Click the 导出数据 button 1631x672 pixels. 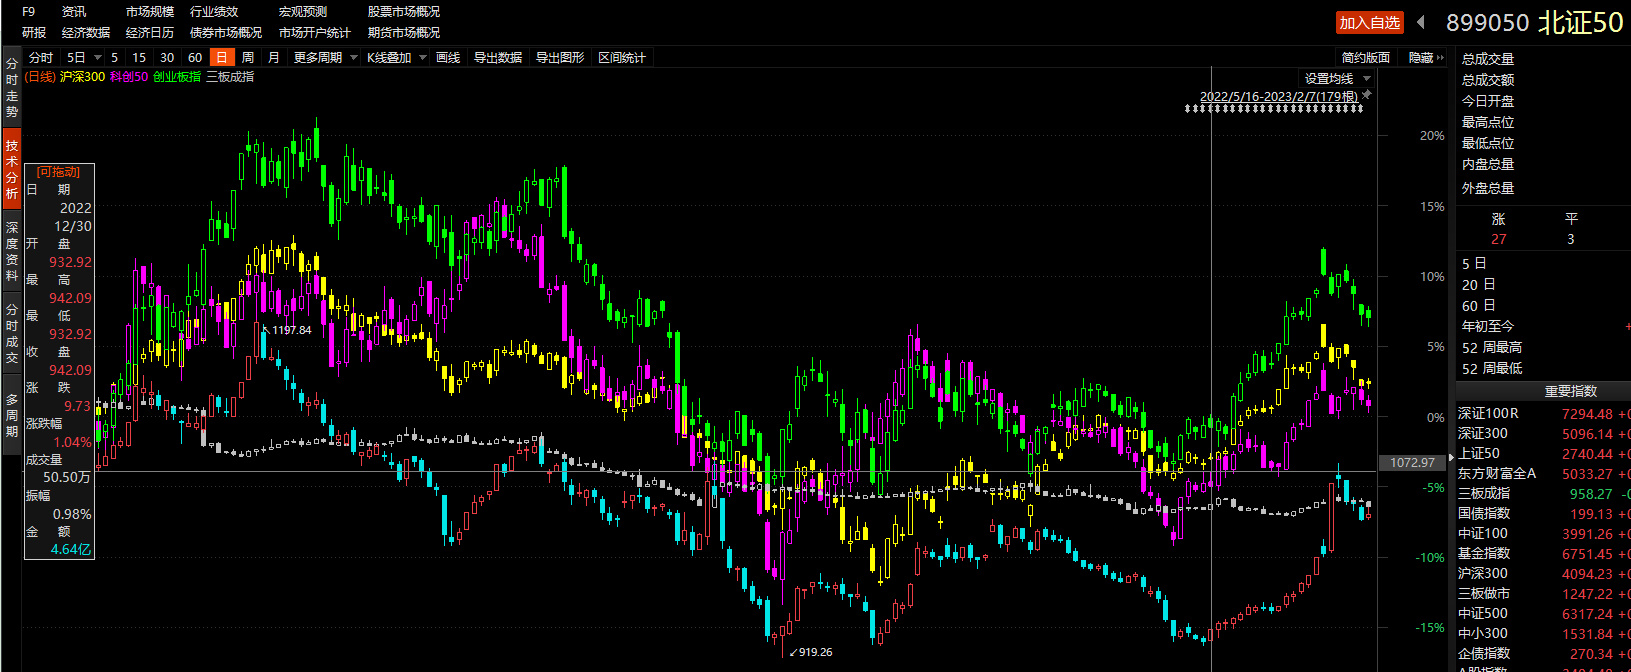(x=498, y=58)
